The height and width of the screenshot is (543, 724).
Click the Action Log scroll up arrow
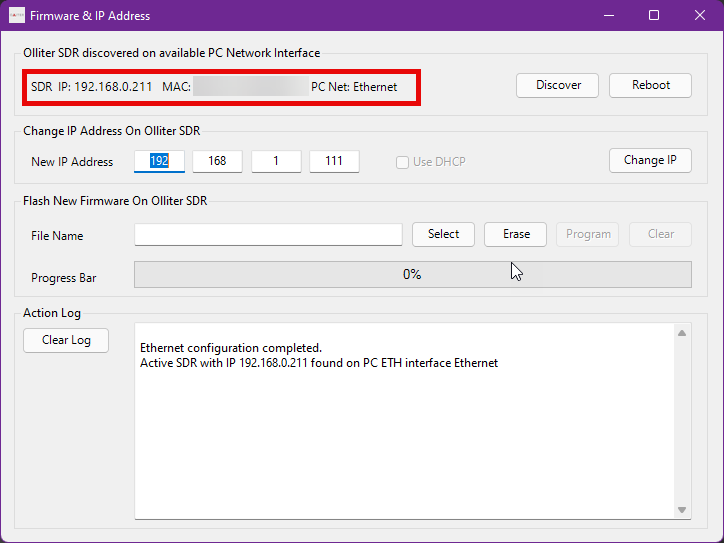pyautogui.click(x=682, y=333)
